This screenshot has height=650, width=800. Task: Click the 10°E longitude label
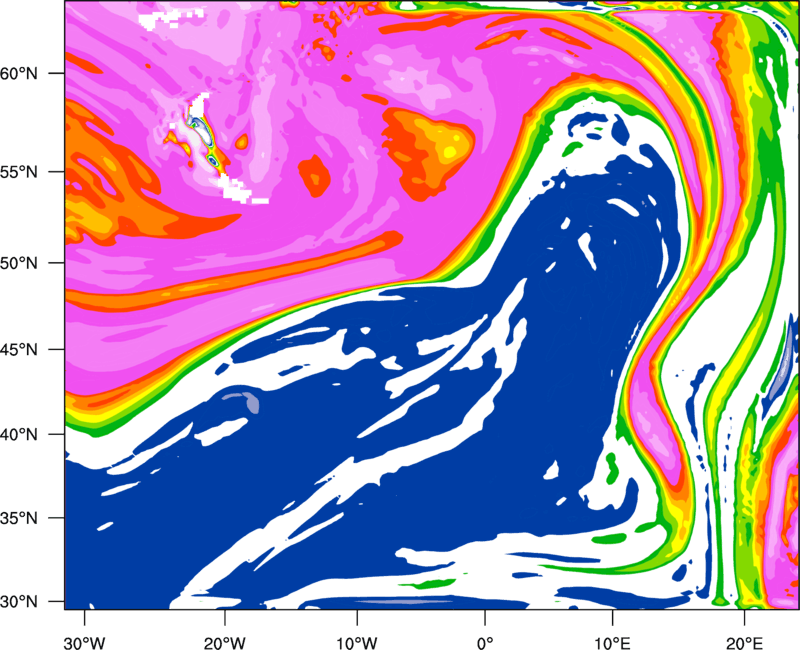coord(613,643)
